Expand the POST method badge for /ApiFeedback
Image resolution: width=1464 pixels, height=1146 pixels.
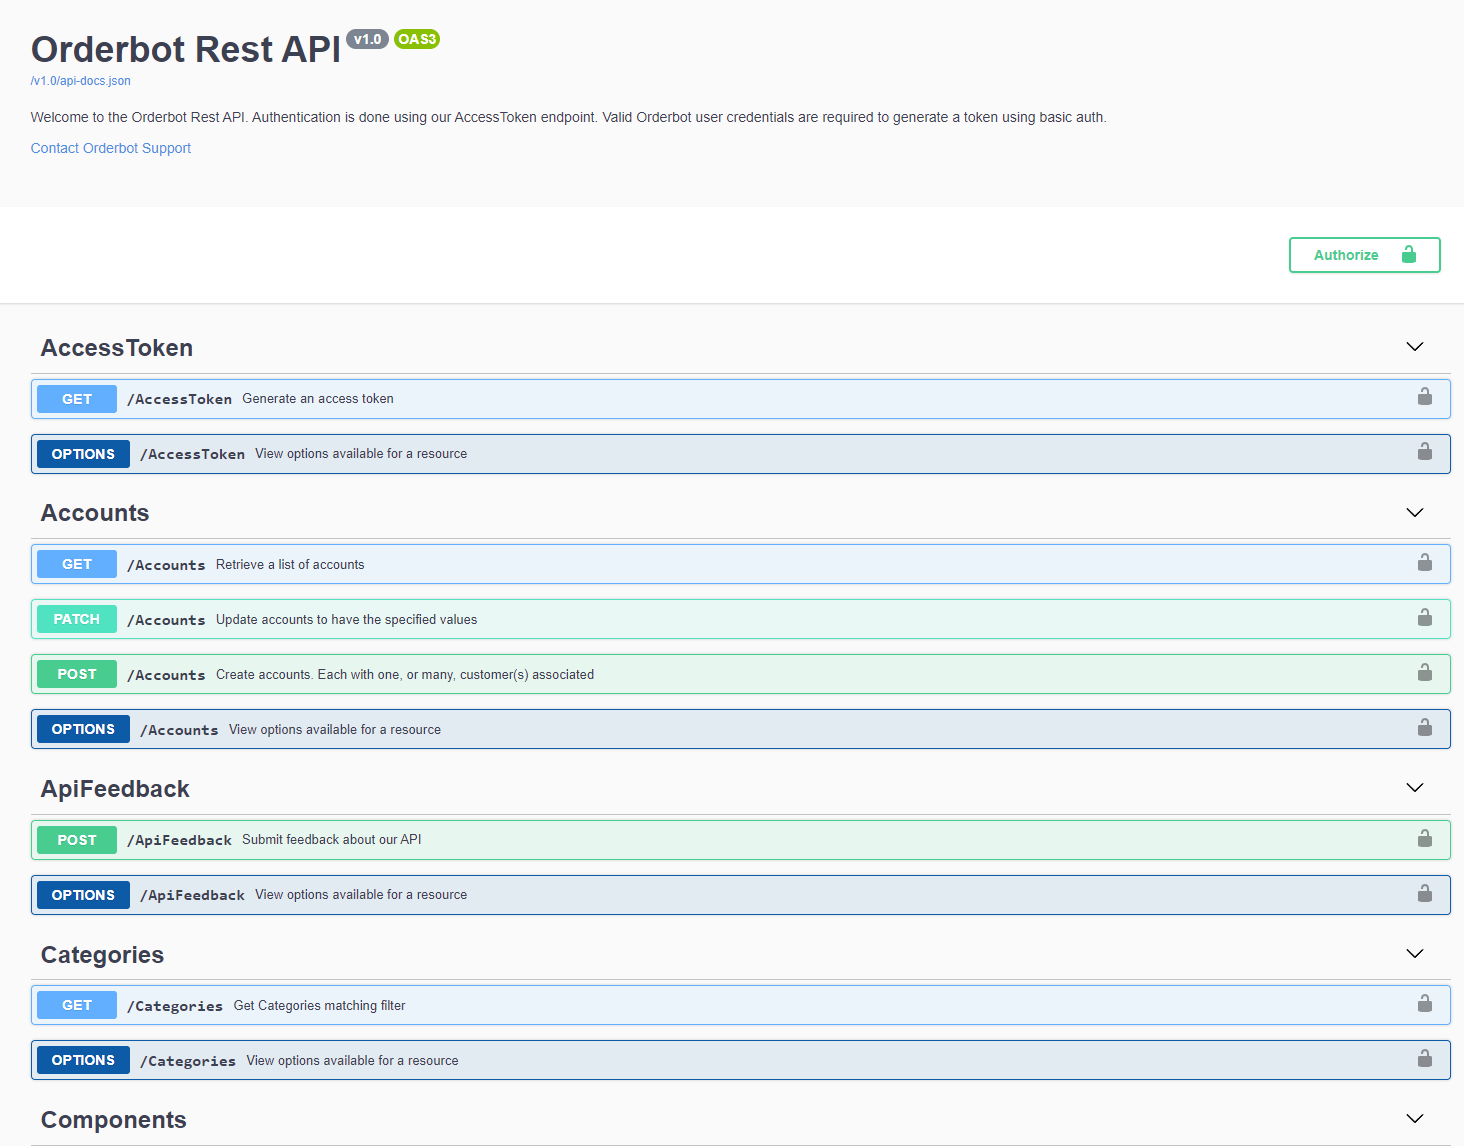coord(77,840)
